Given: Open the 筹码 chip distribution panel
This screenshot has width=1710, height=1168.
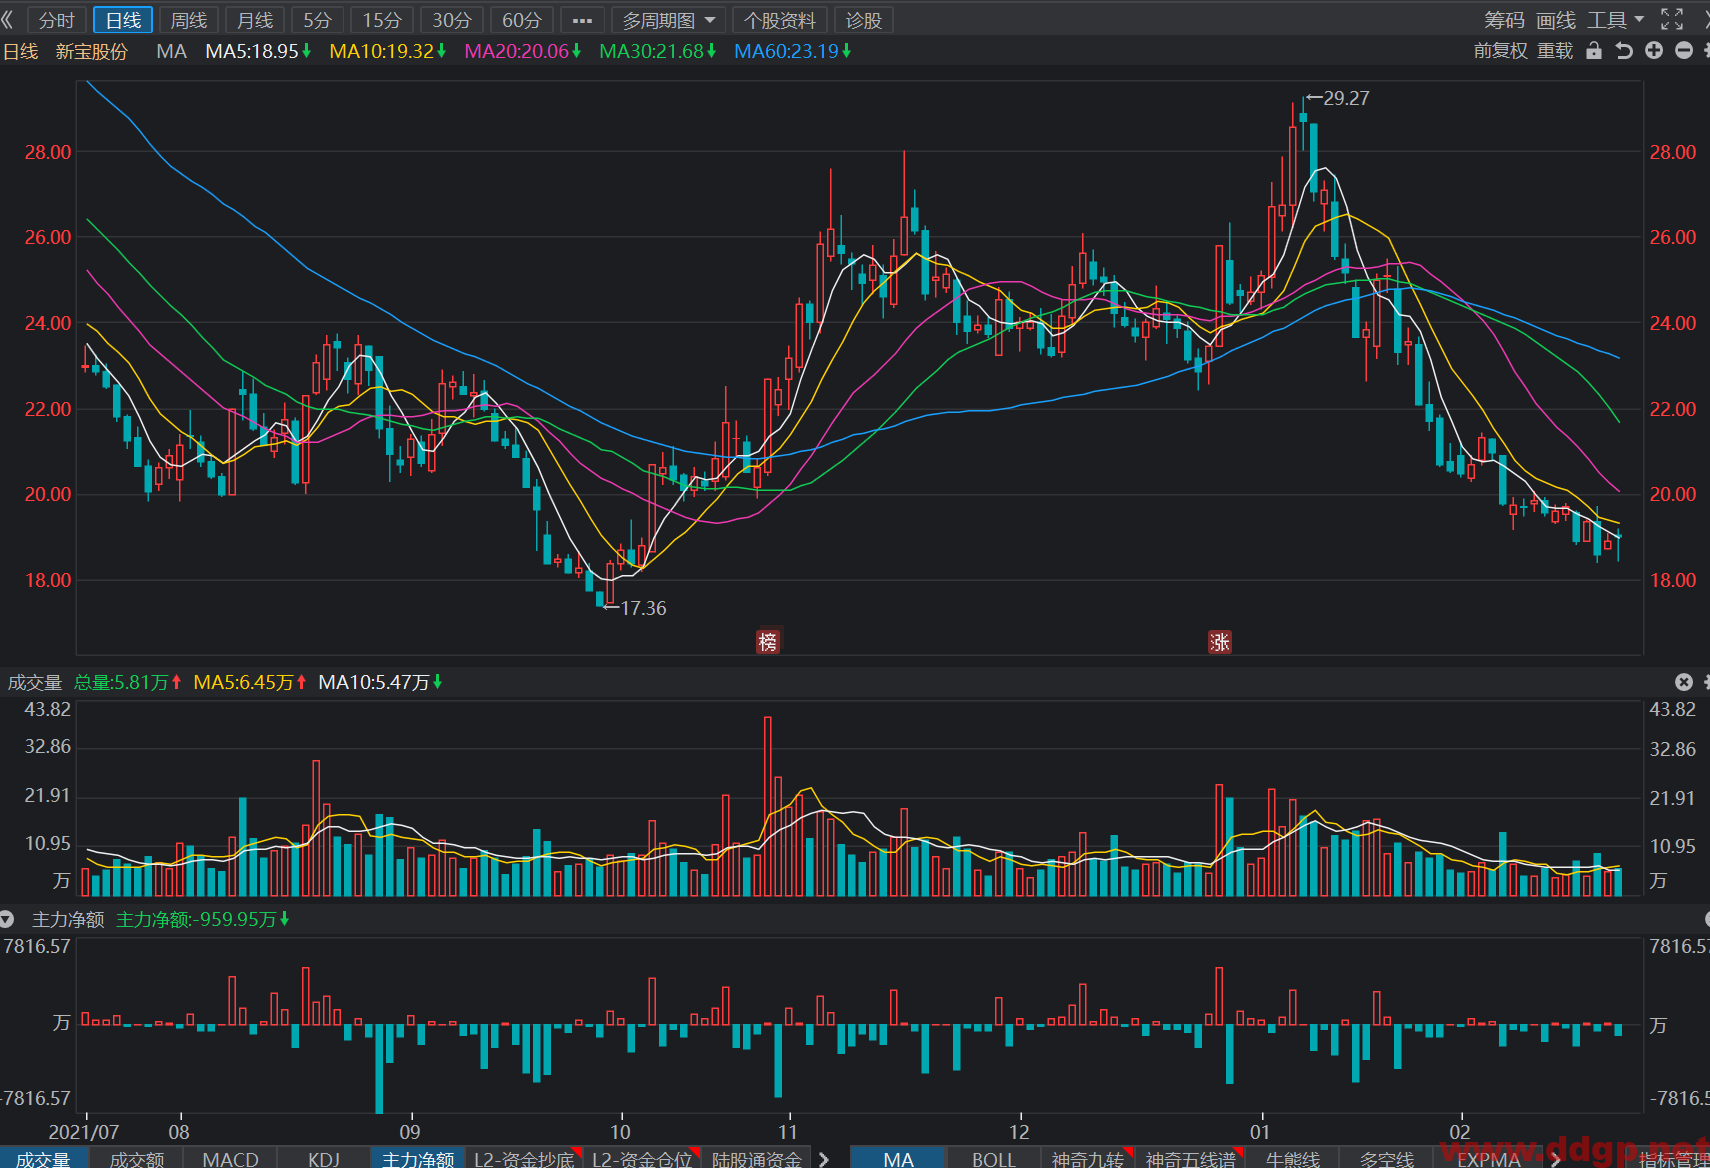Looking at the screenshot, I should point(1504,20).
